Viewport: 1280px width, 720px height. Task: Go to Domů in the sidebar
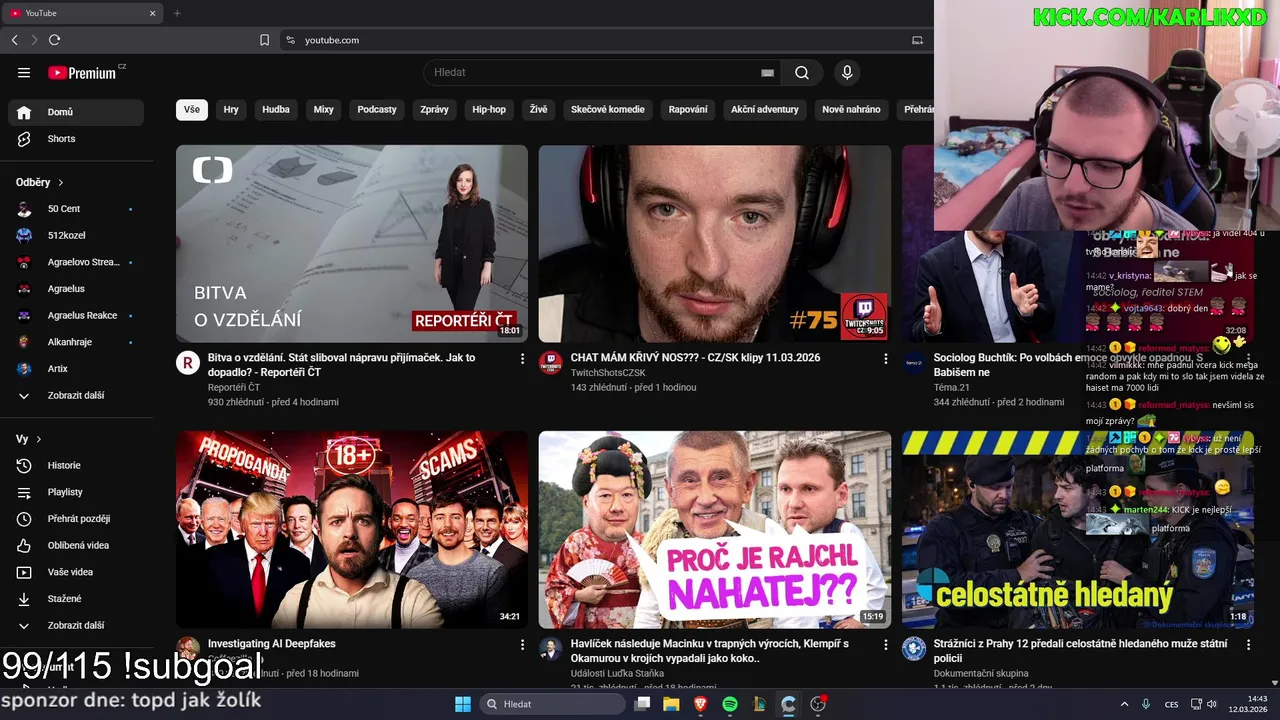76,112
